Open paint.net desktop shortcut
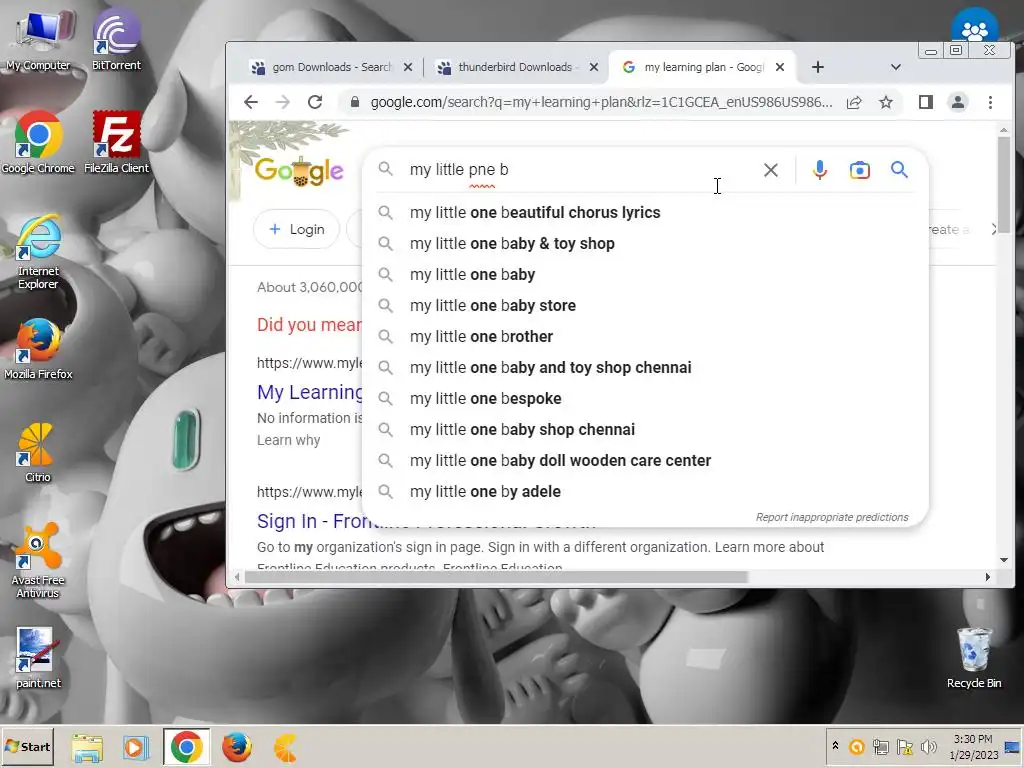1024x768 pixels. coord(38,658)
